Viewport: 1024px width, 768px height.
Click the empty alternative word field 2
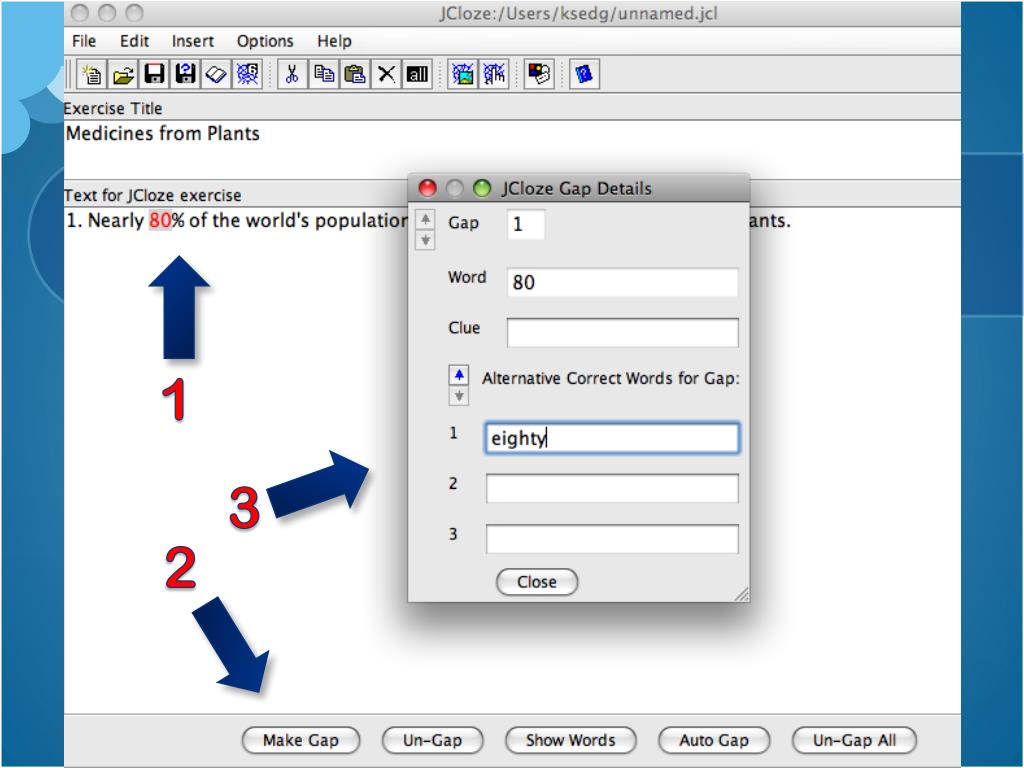coord(612,488)
